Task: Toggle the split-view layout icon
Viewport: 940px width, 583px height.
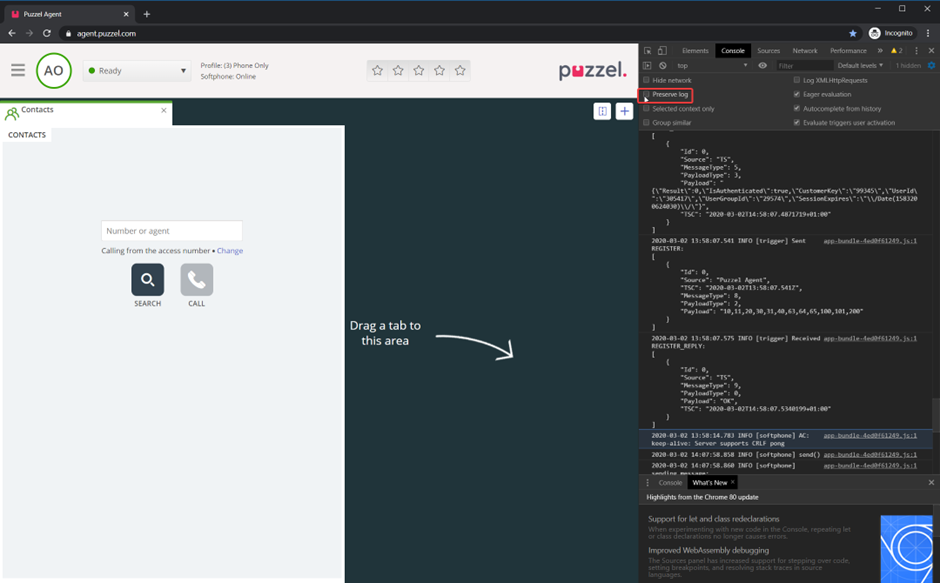Action: pos(602,111)
